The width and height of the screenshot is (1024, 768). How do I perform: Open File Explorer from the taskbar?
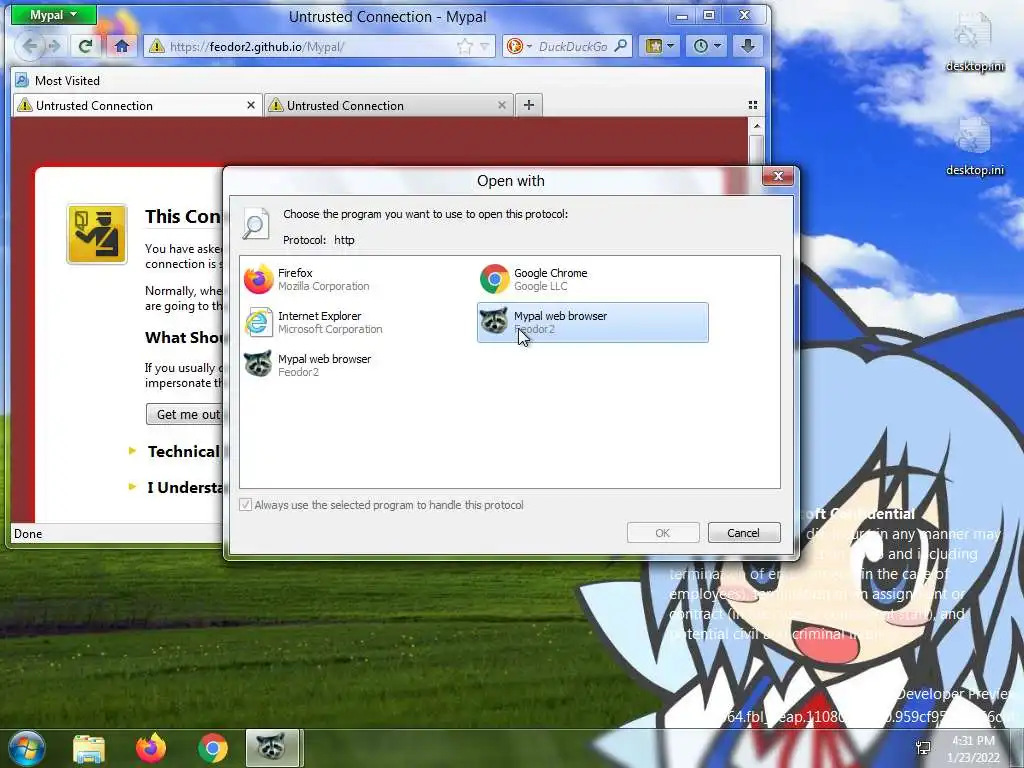point(89,749)
